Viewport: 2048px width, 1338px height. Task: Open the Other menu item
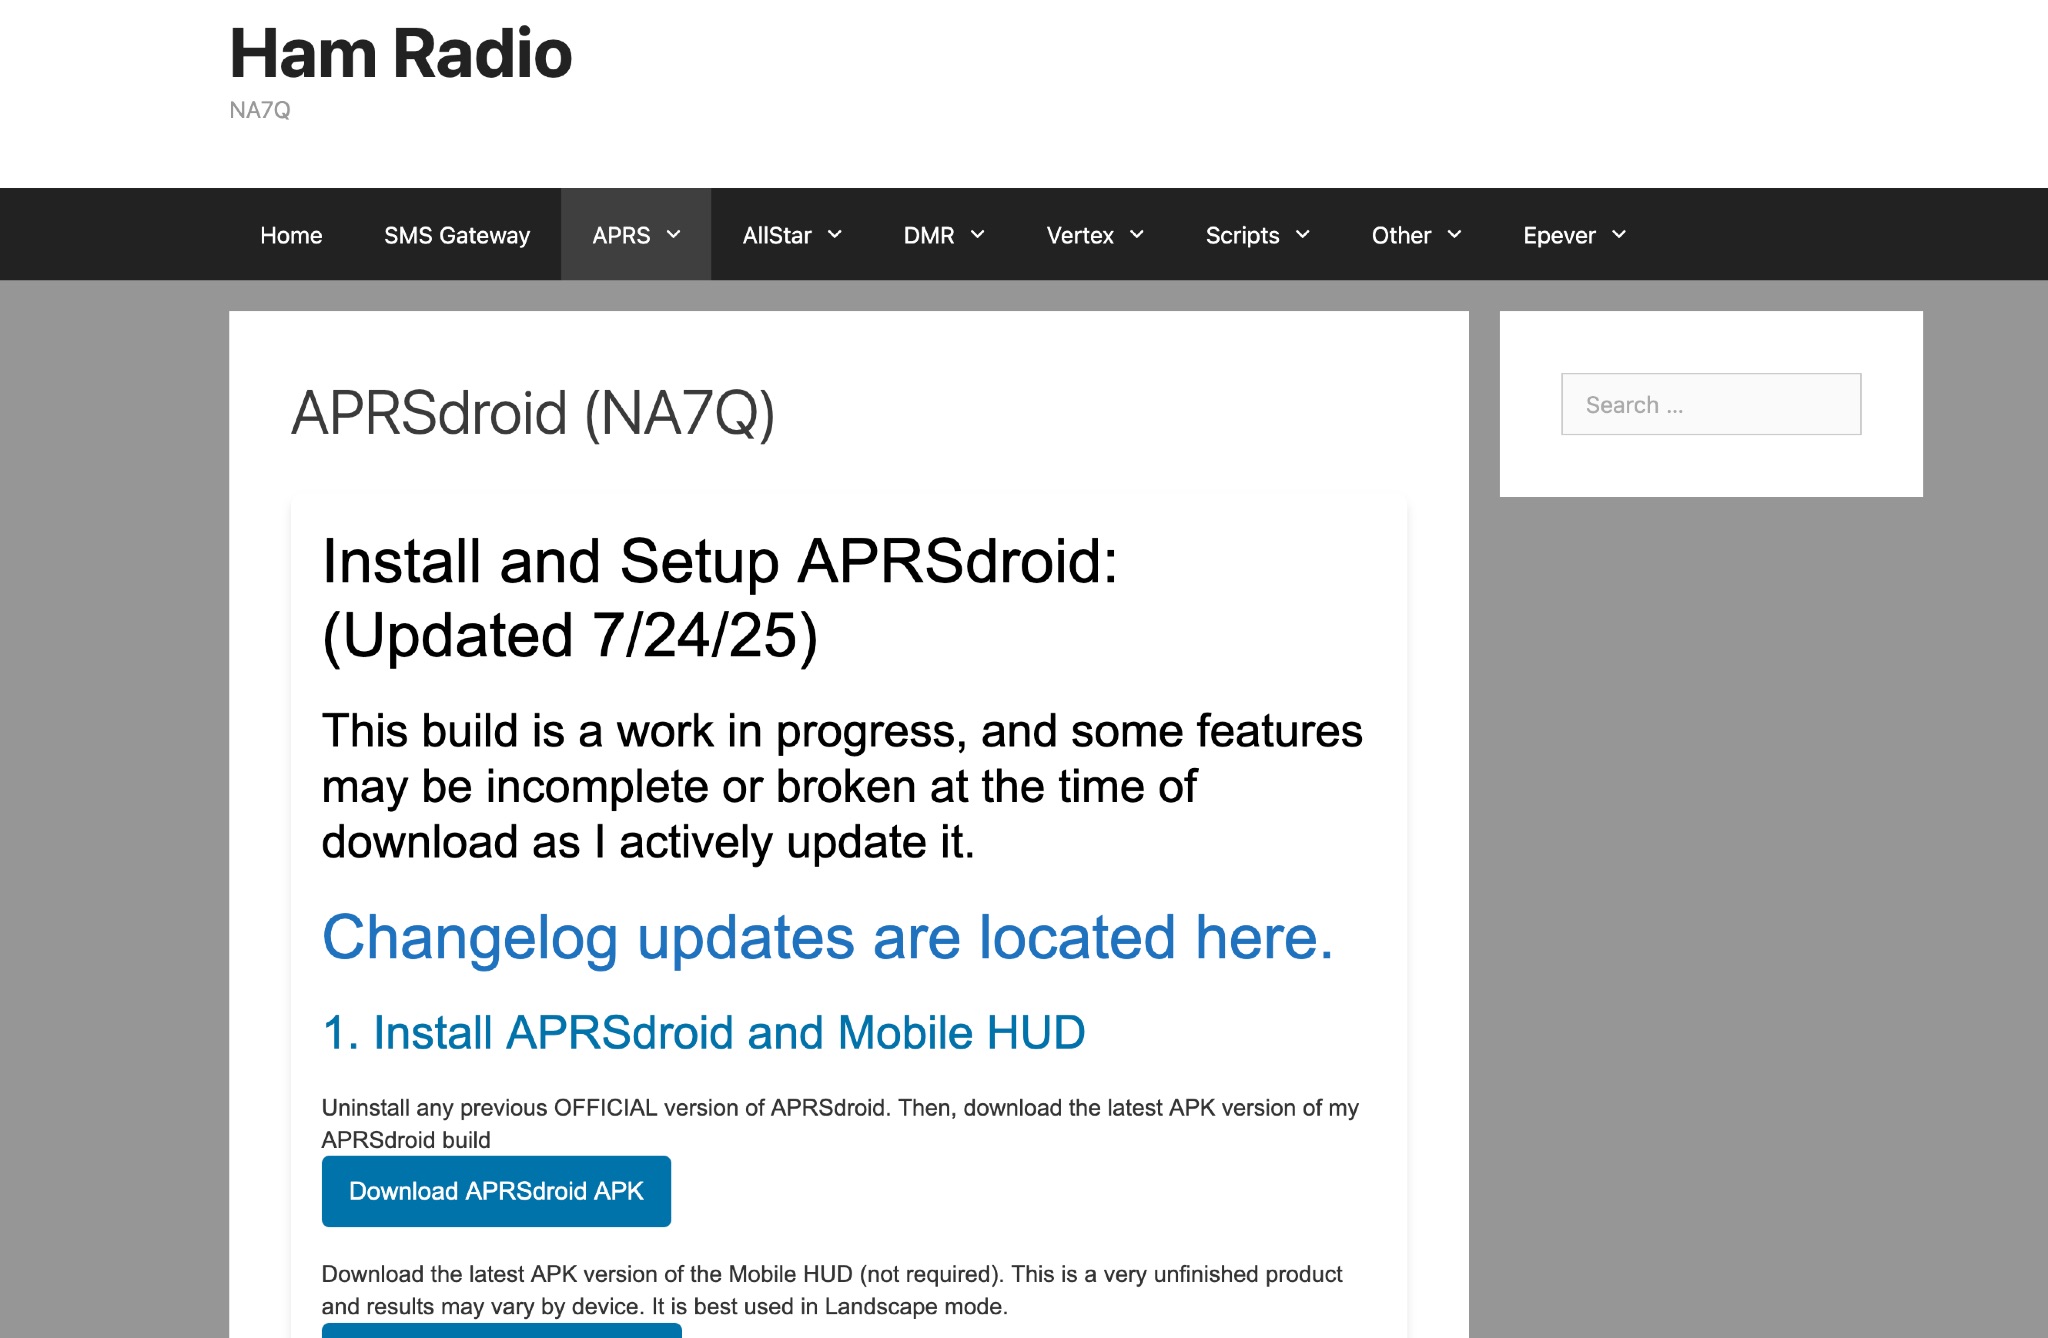[x=1401, y=235]
